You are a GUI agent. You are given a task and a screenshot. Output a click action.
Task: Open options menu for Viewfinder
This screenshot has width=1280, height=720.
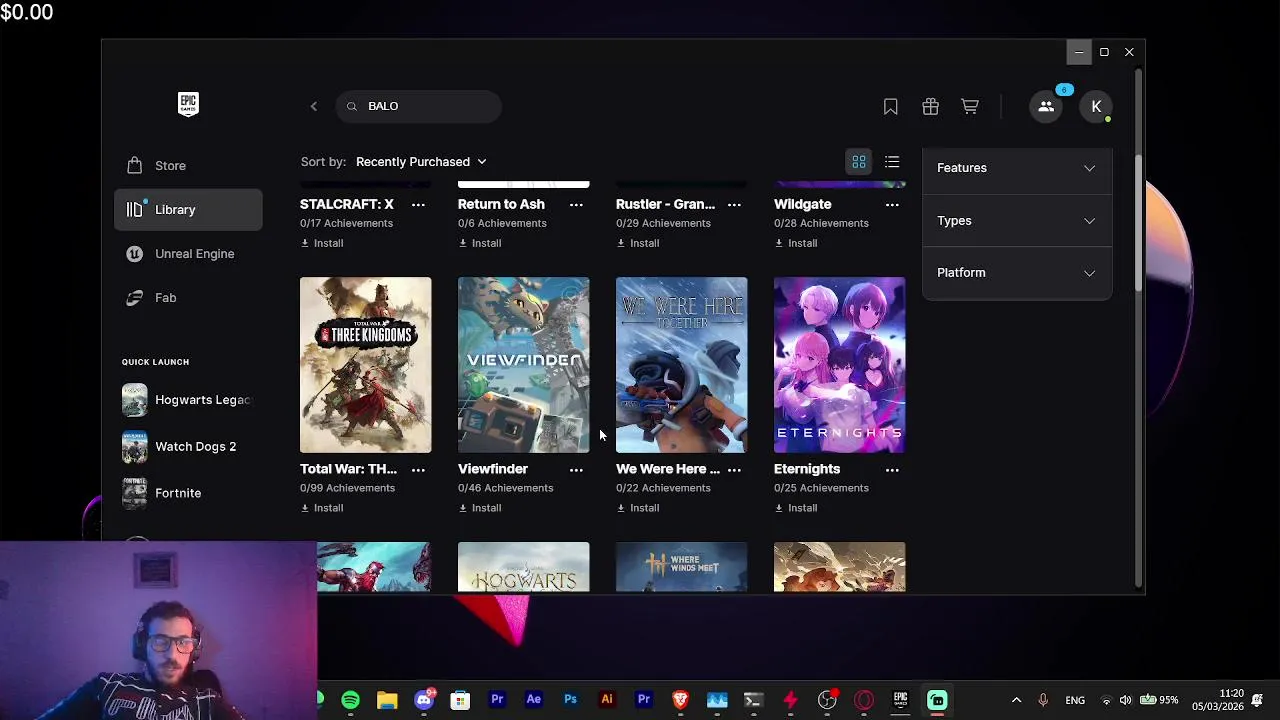pos(576,469)
